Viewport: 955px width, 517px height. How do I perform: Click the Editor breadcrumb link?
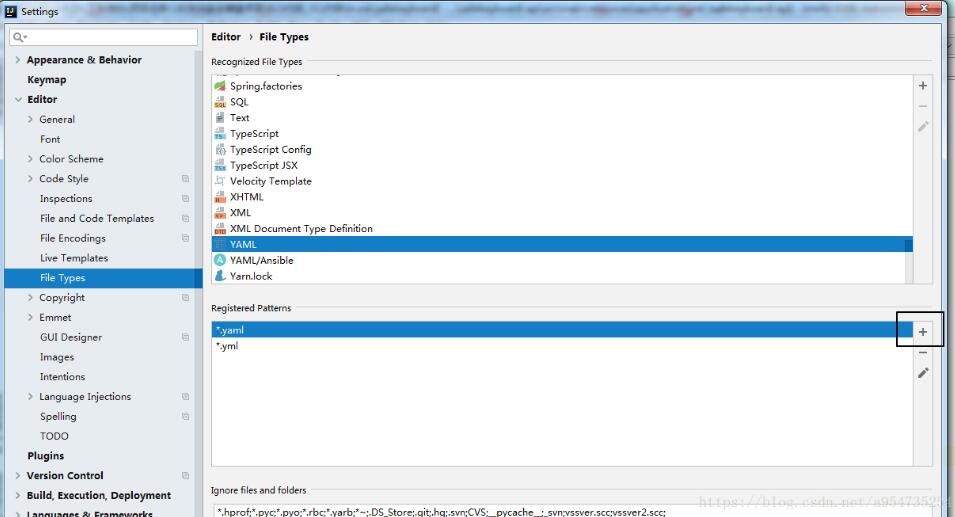click(226, 37)
